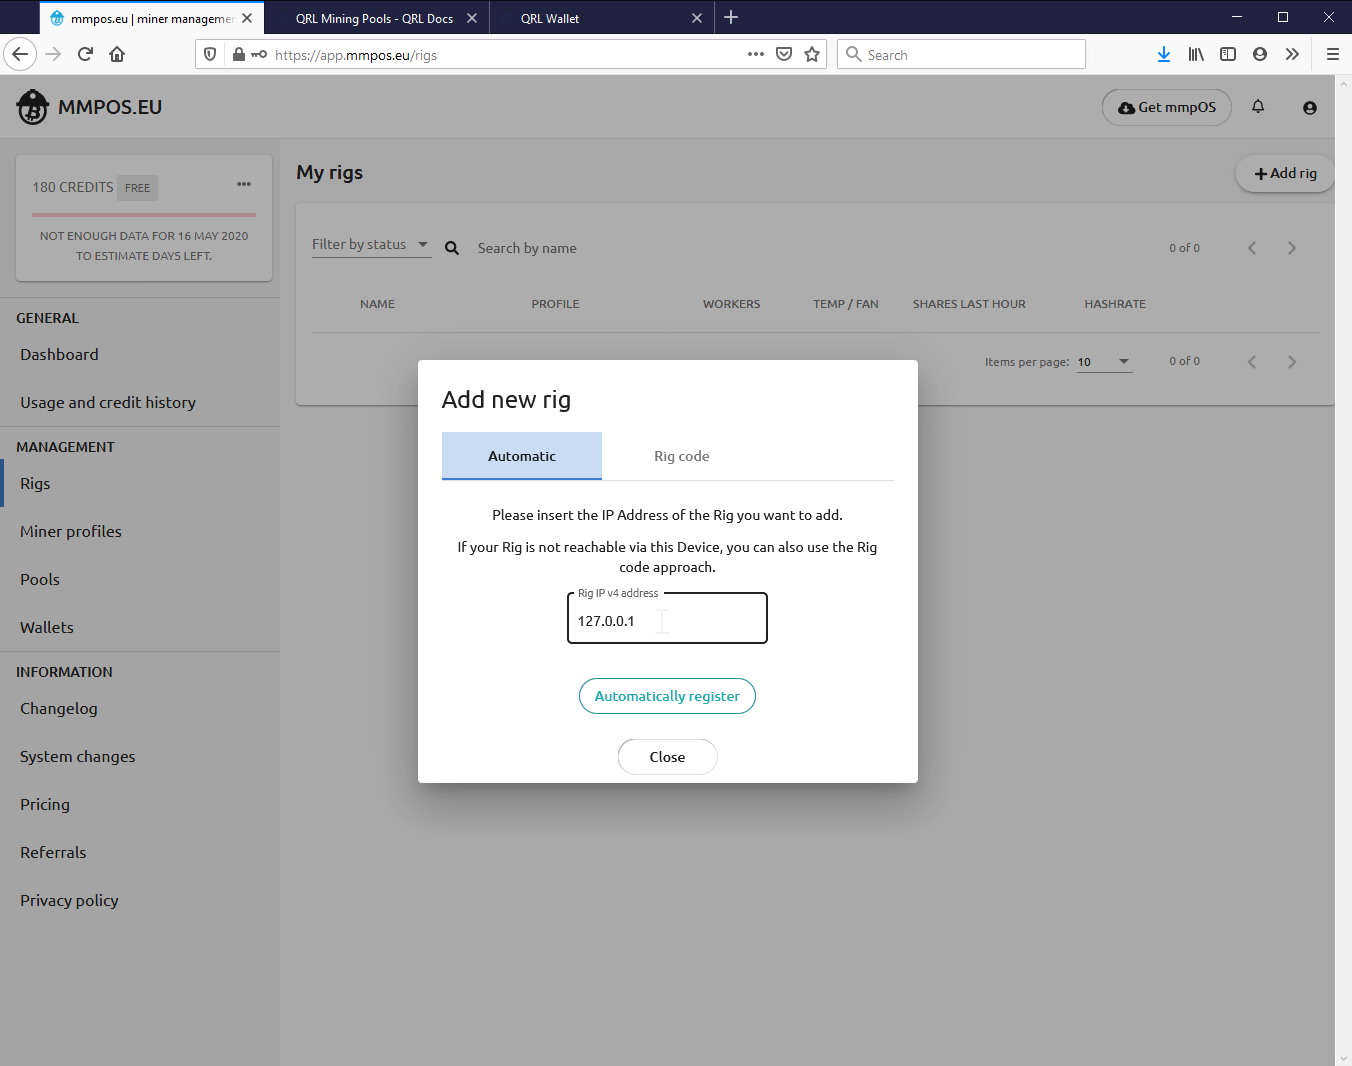Image resolution: width=1352 pixels, height=1066 pixels.
Task: Click Automatically register button
Action: (667, 696)
